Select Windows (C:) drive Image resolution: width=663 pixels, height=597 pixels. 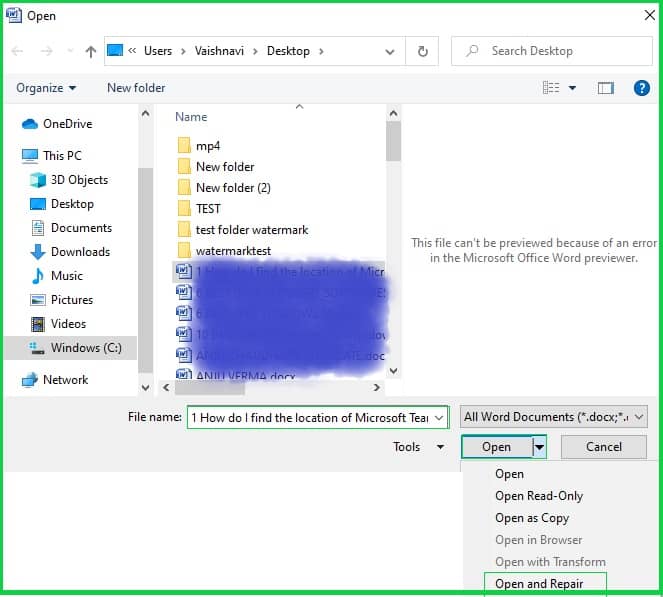[87, 348]
